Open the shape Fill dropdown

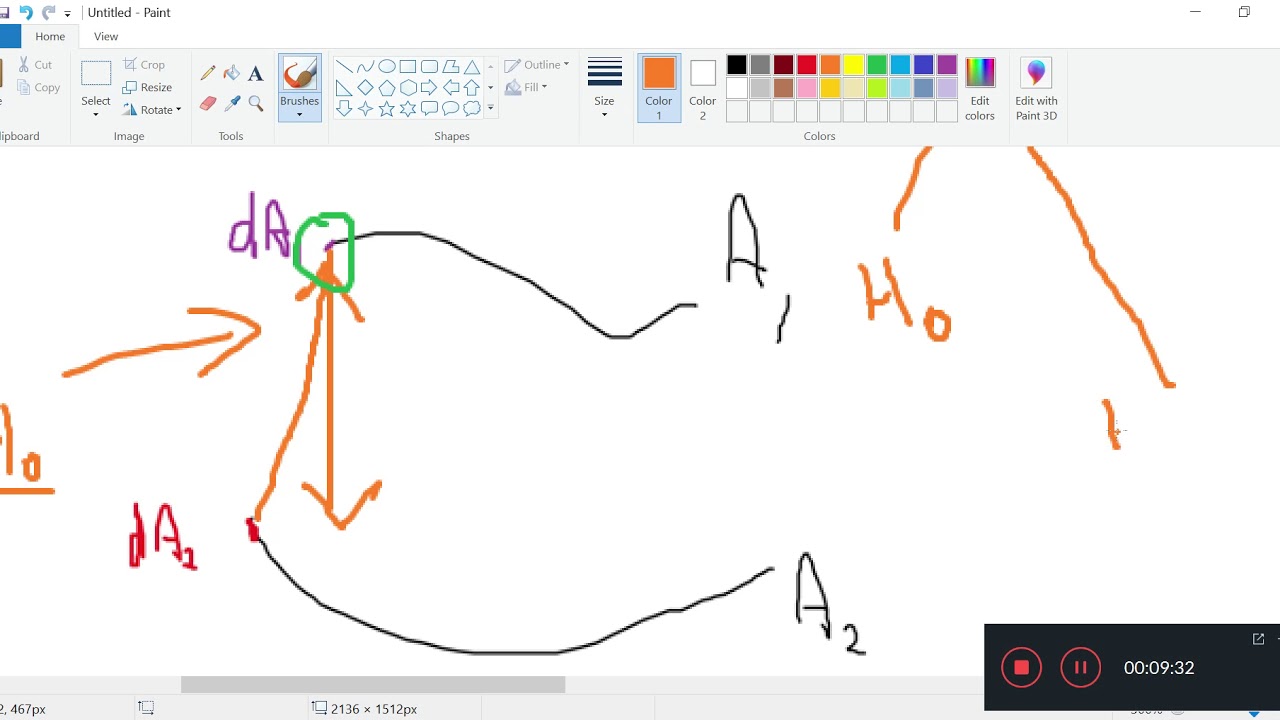527,87
